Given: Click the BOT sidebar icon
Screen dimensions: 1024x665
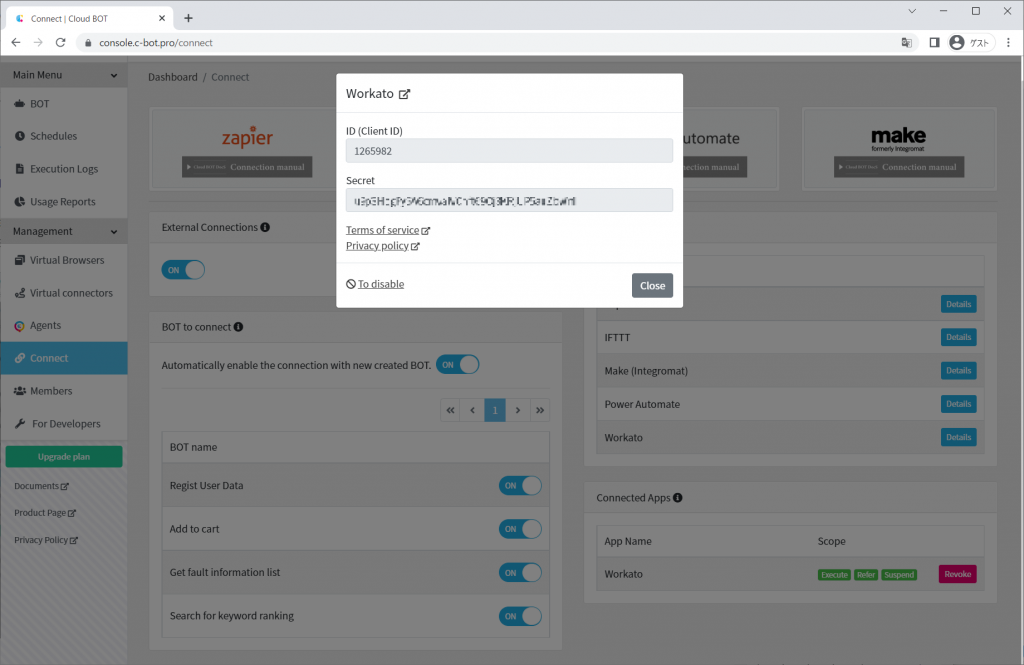Looking at the screenshot, I should 20,104.
